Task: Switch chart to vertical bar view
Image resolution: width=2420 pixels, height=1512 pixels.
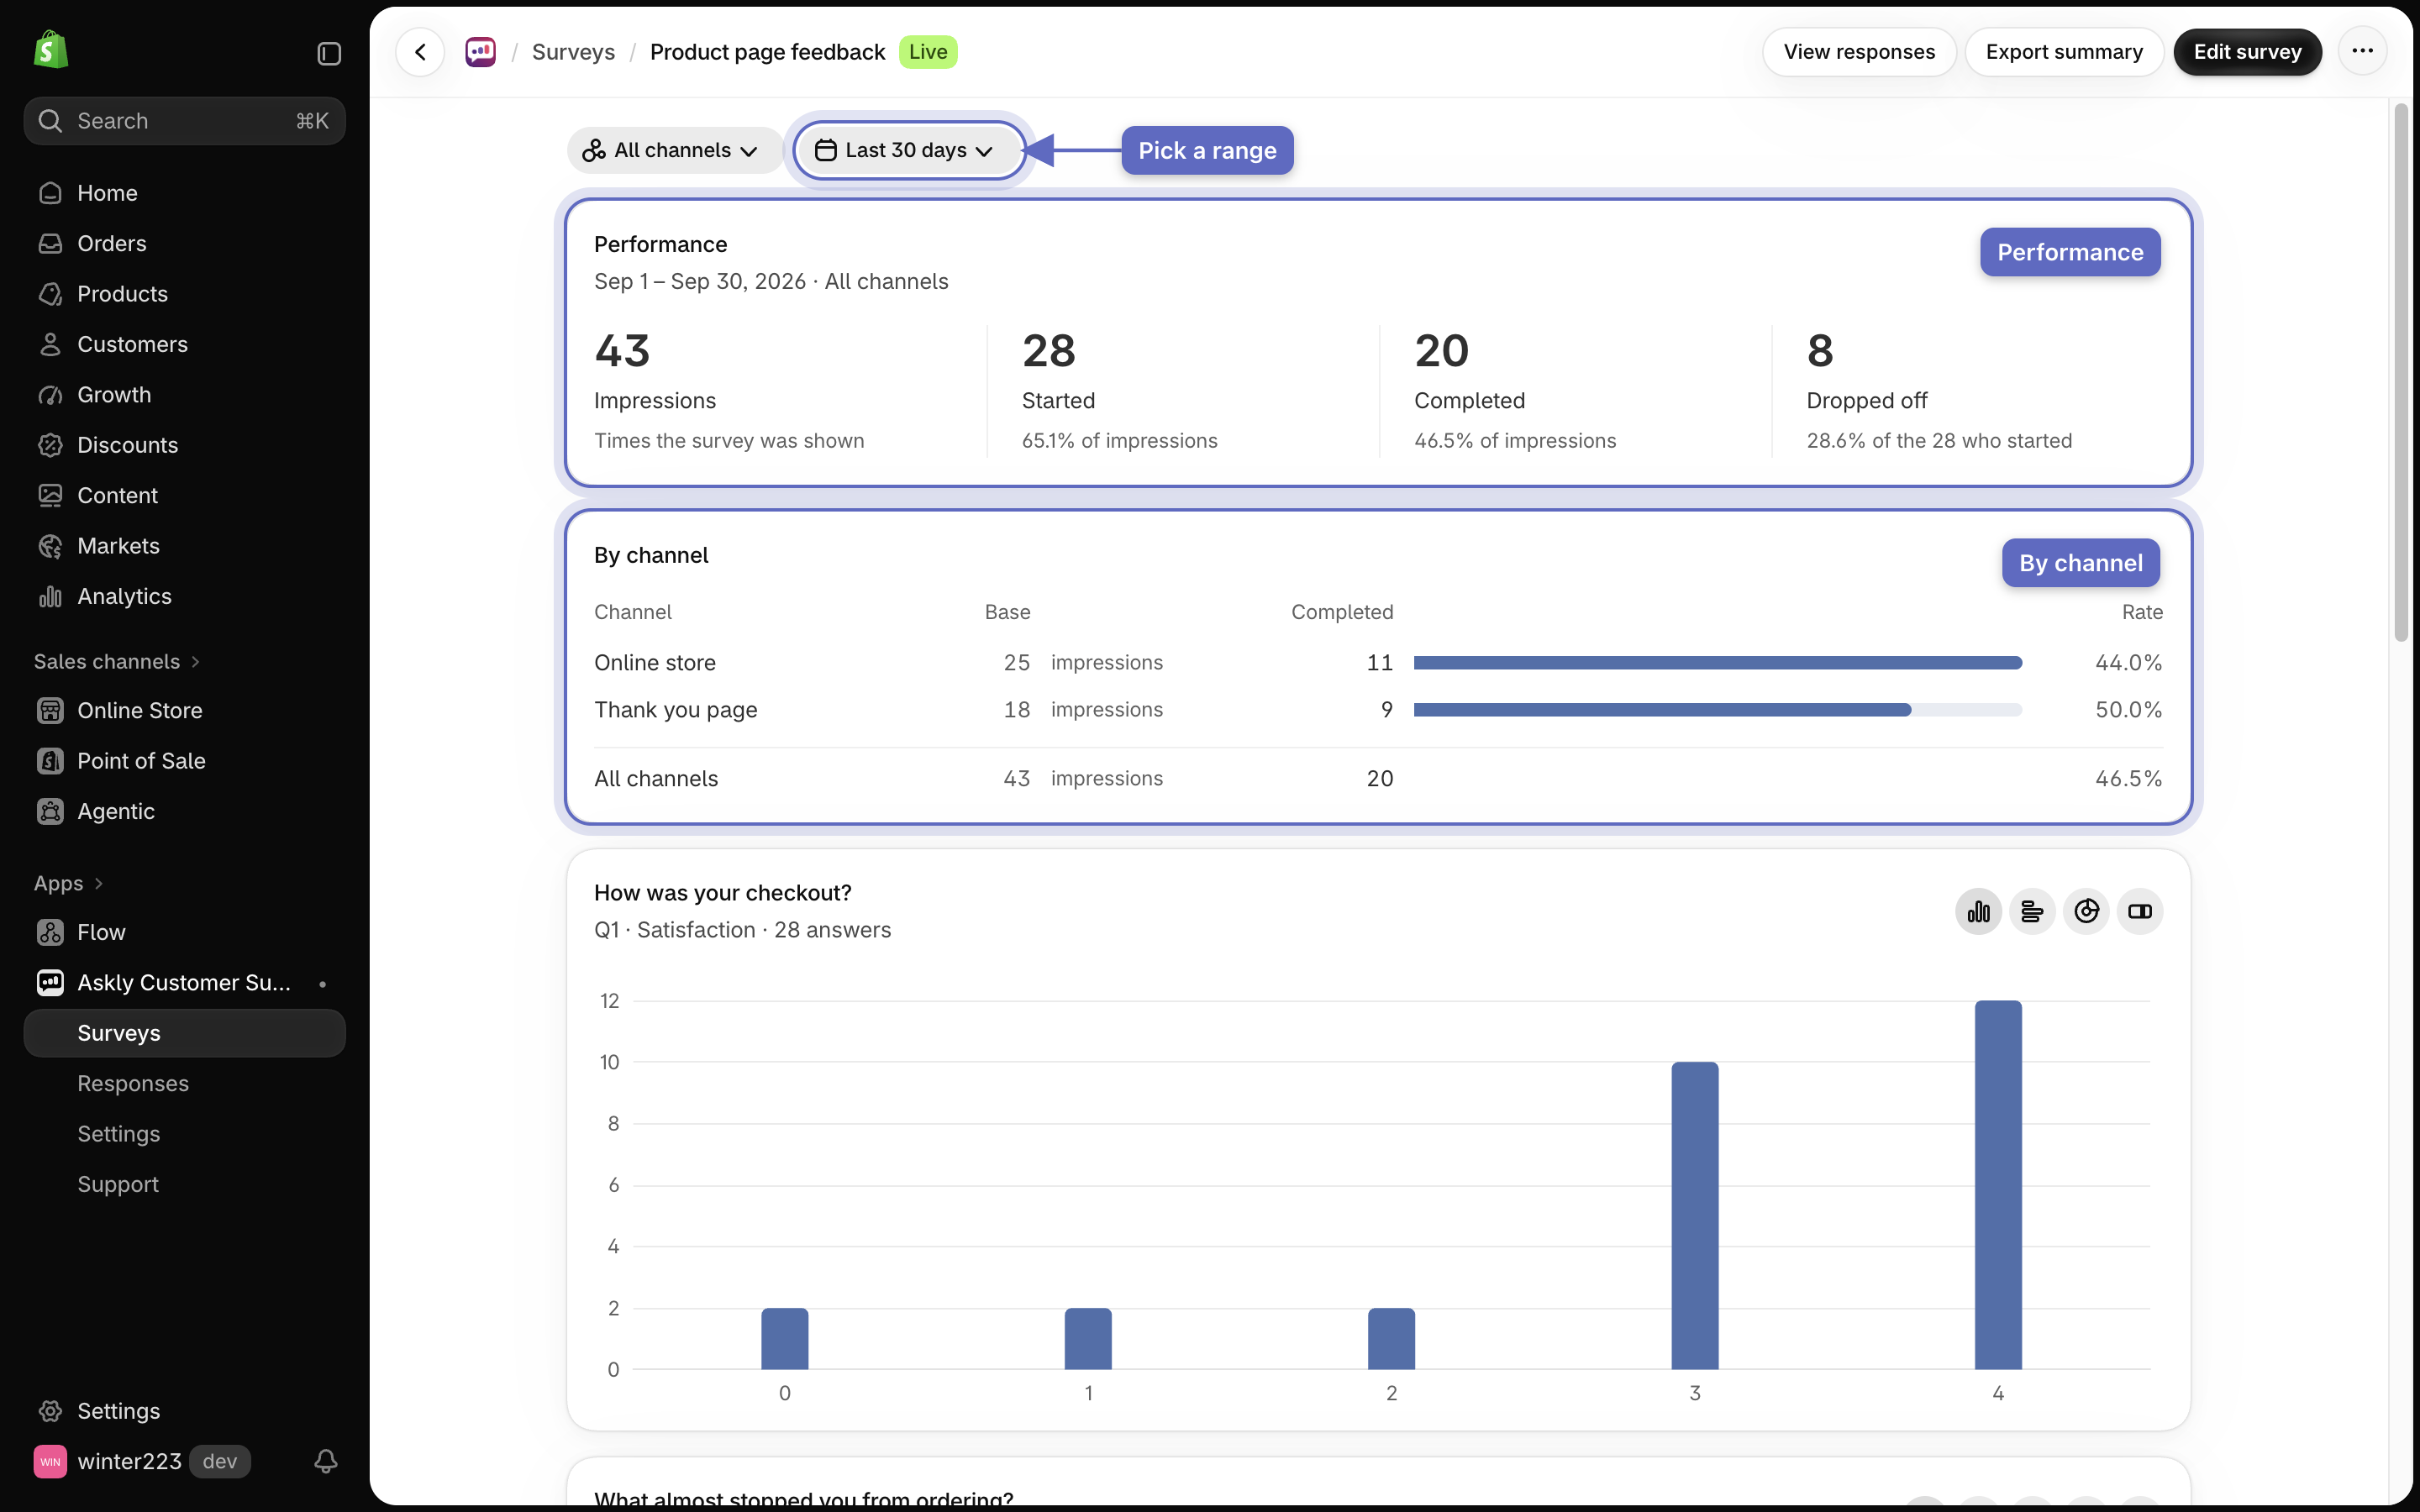Action: click(x=1978, y=911)
